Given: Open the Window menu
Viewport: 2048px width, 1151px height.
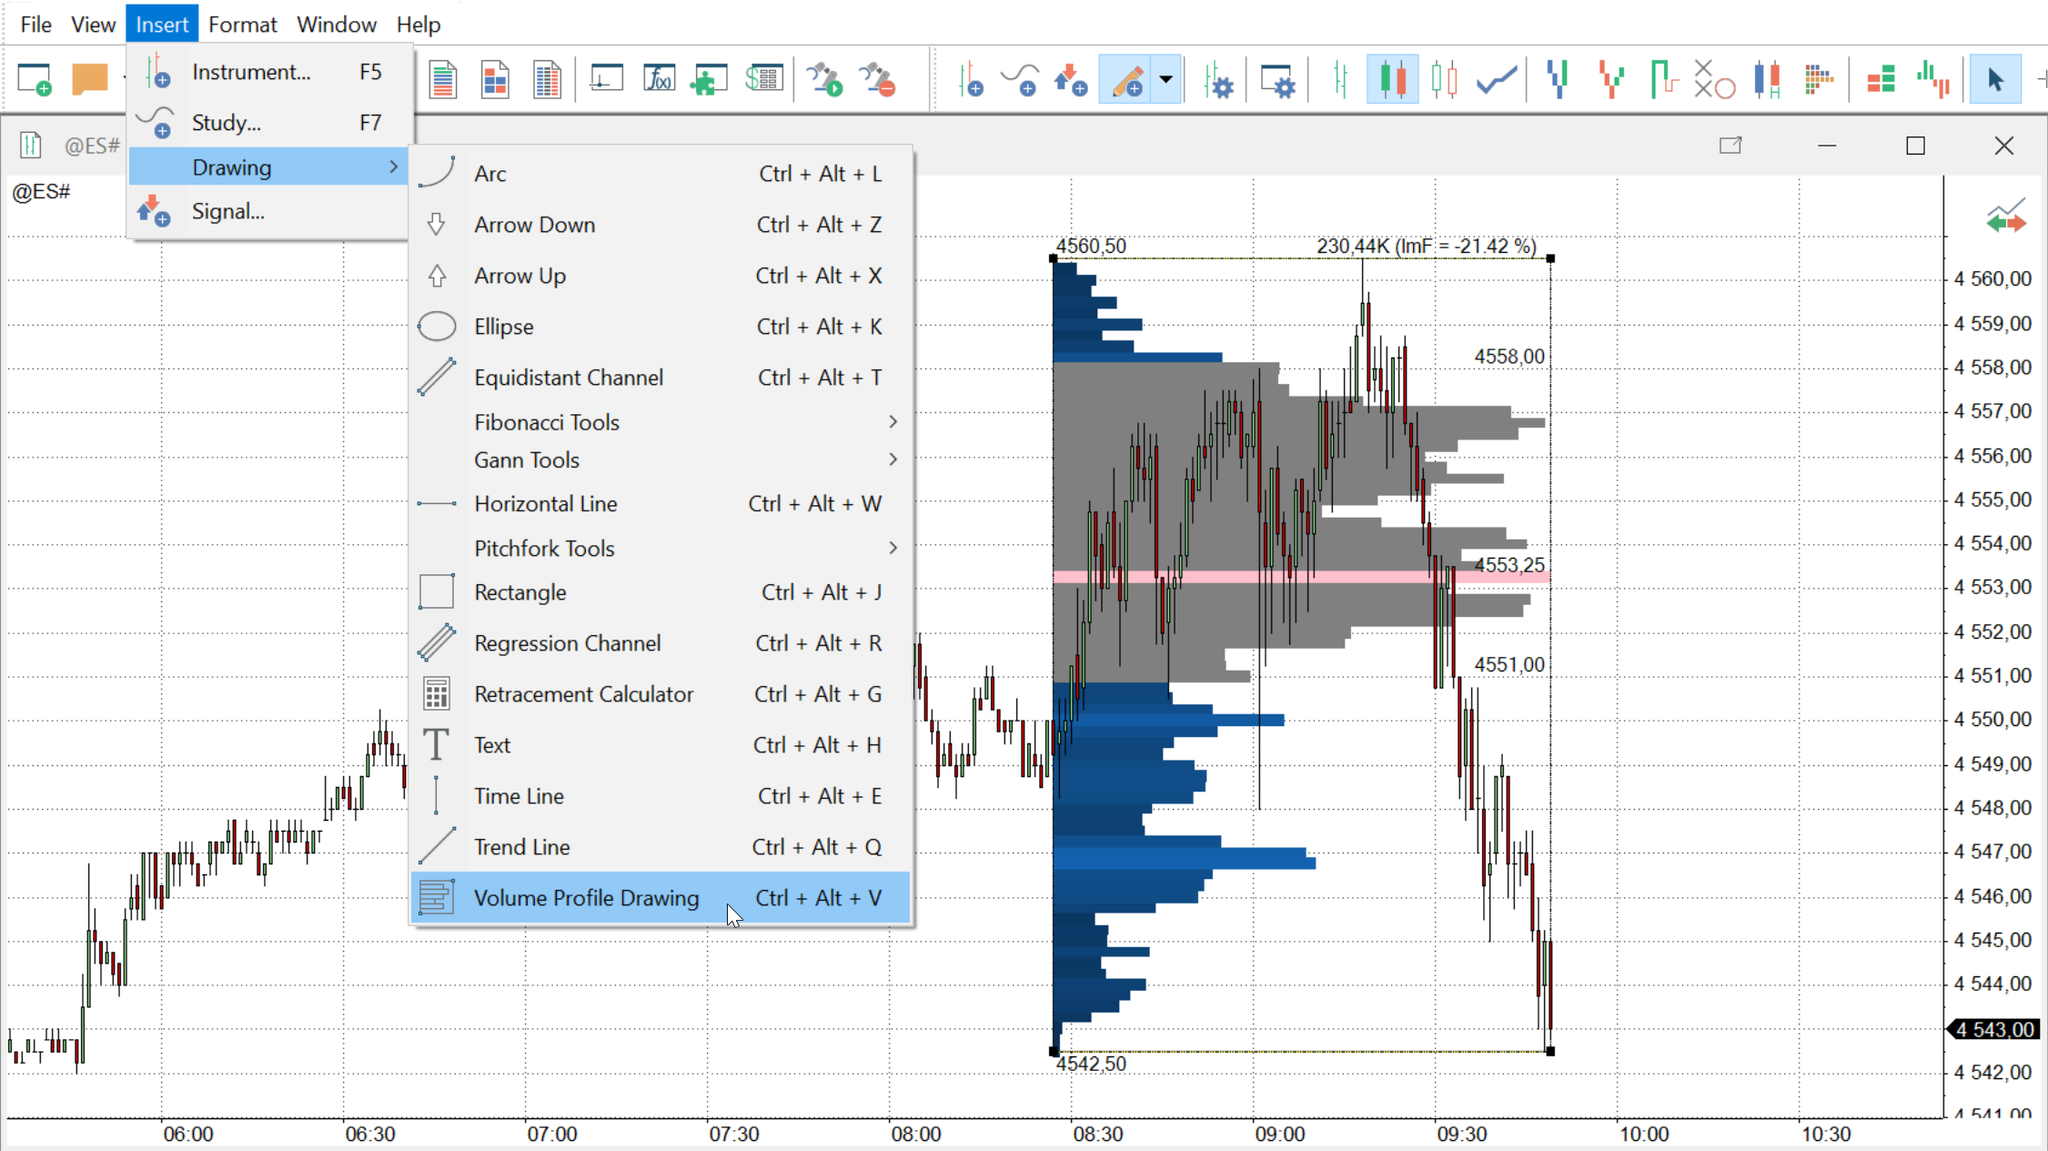Looking at the screenshot, I should point(336,24).
